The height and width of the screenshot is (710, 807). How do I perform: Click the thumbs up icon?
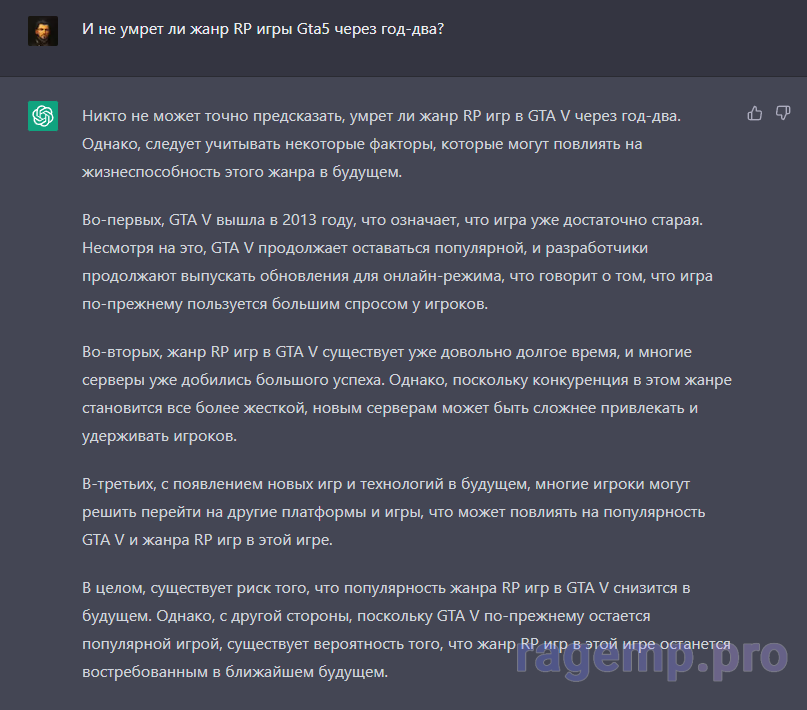[755, 114]
